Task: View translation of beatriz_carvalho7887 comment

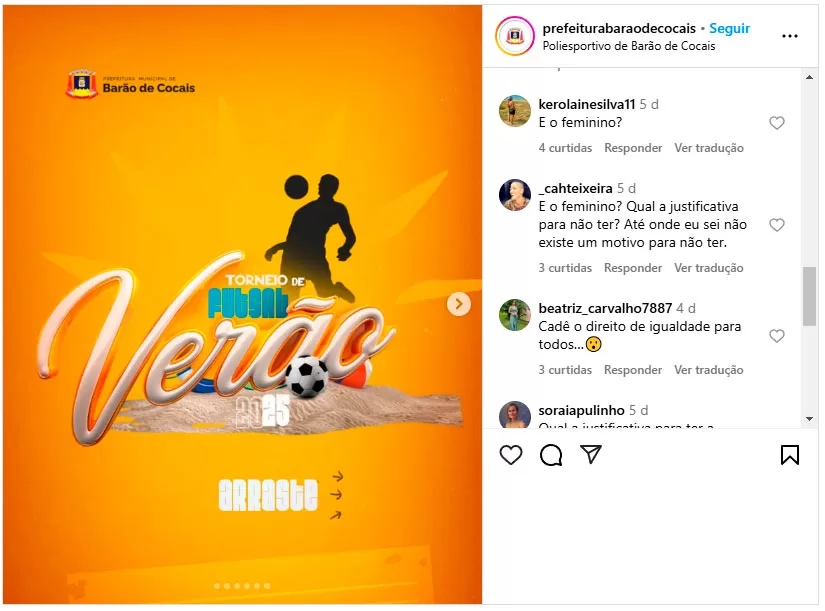Action: pos(709,370)
